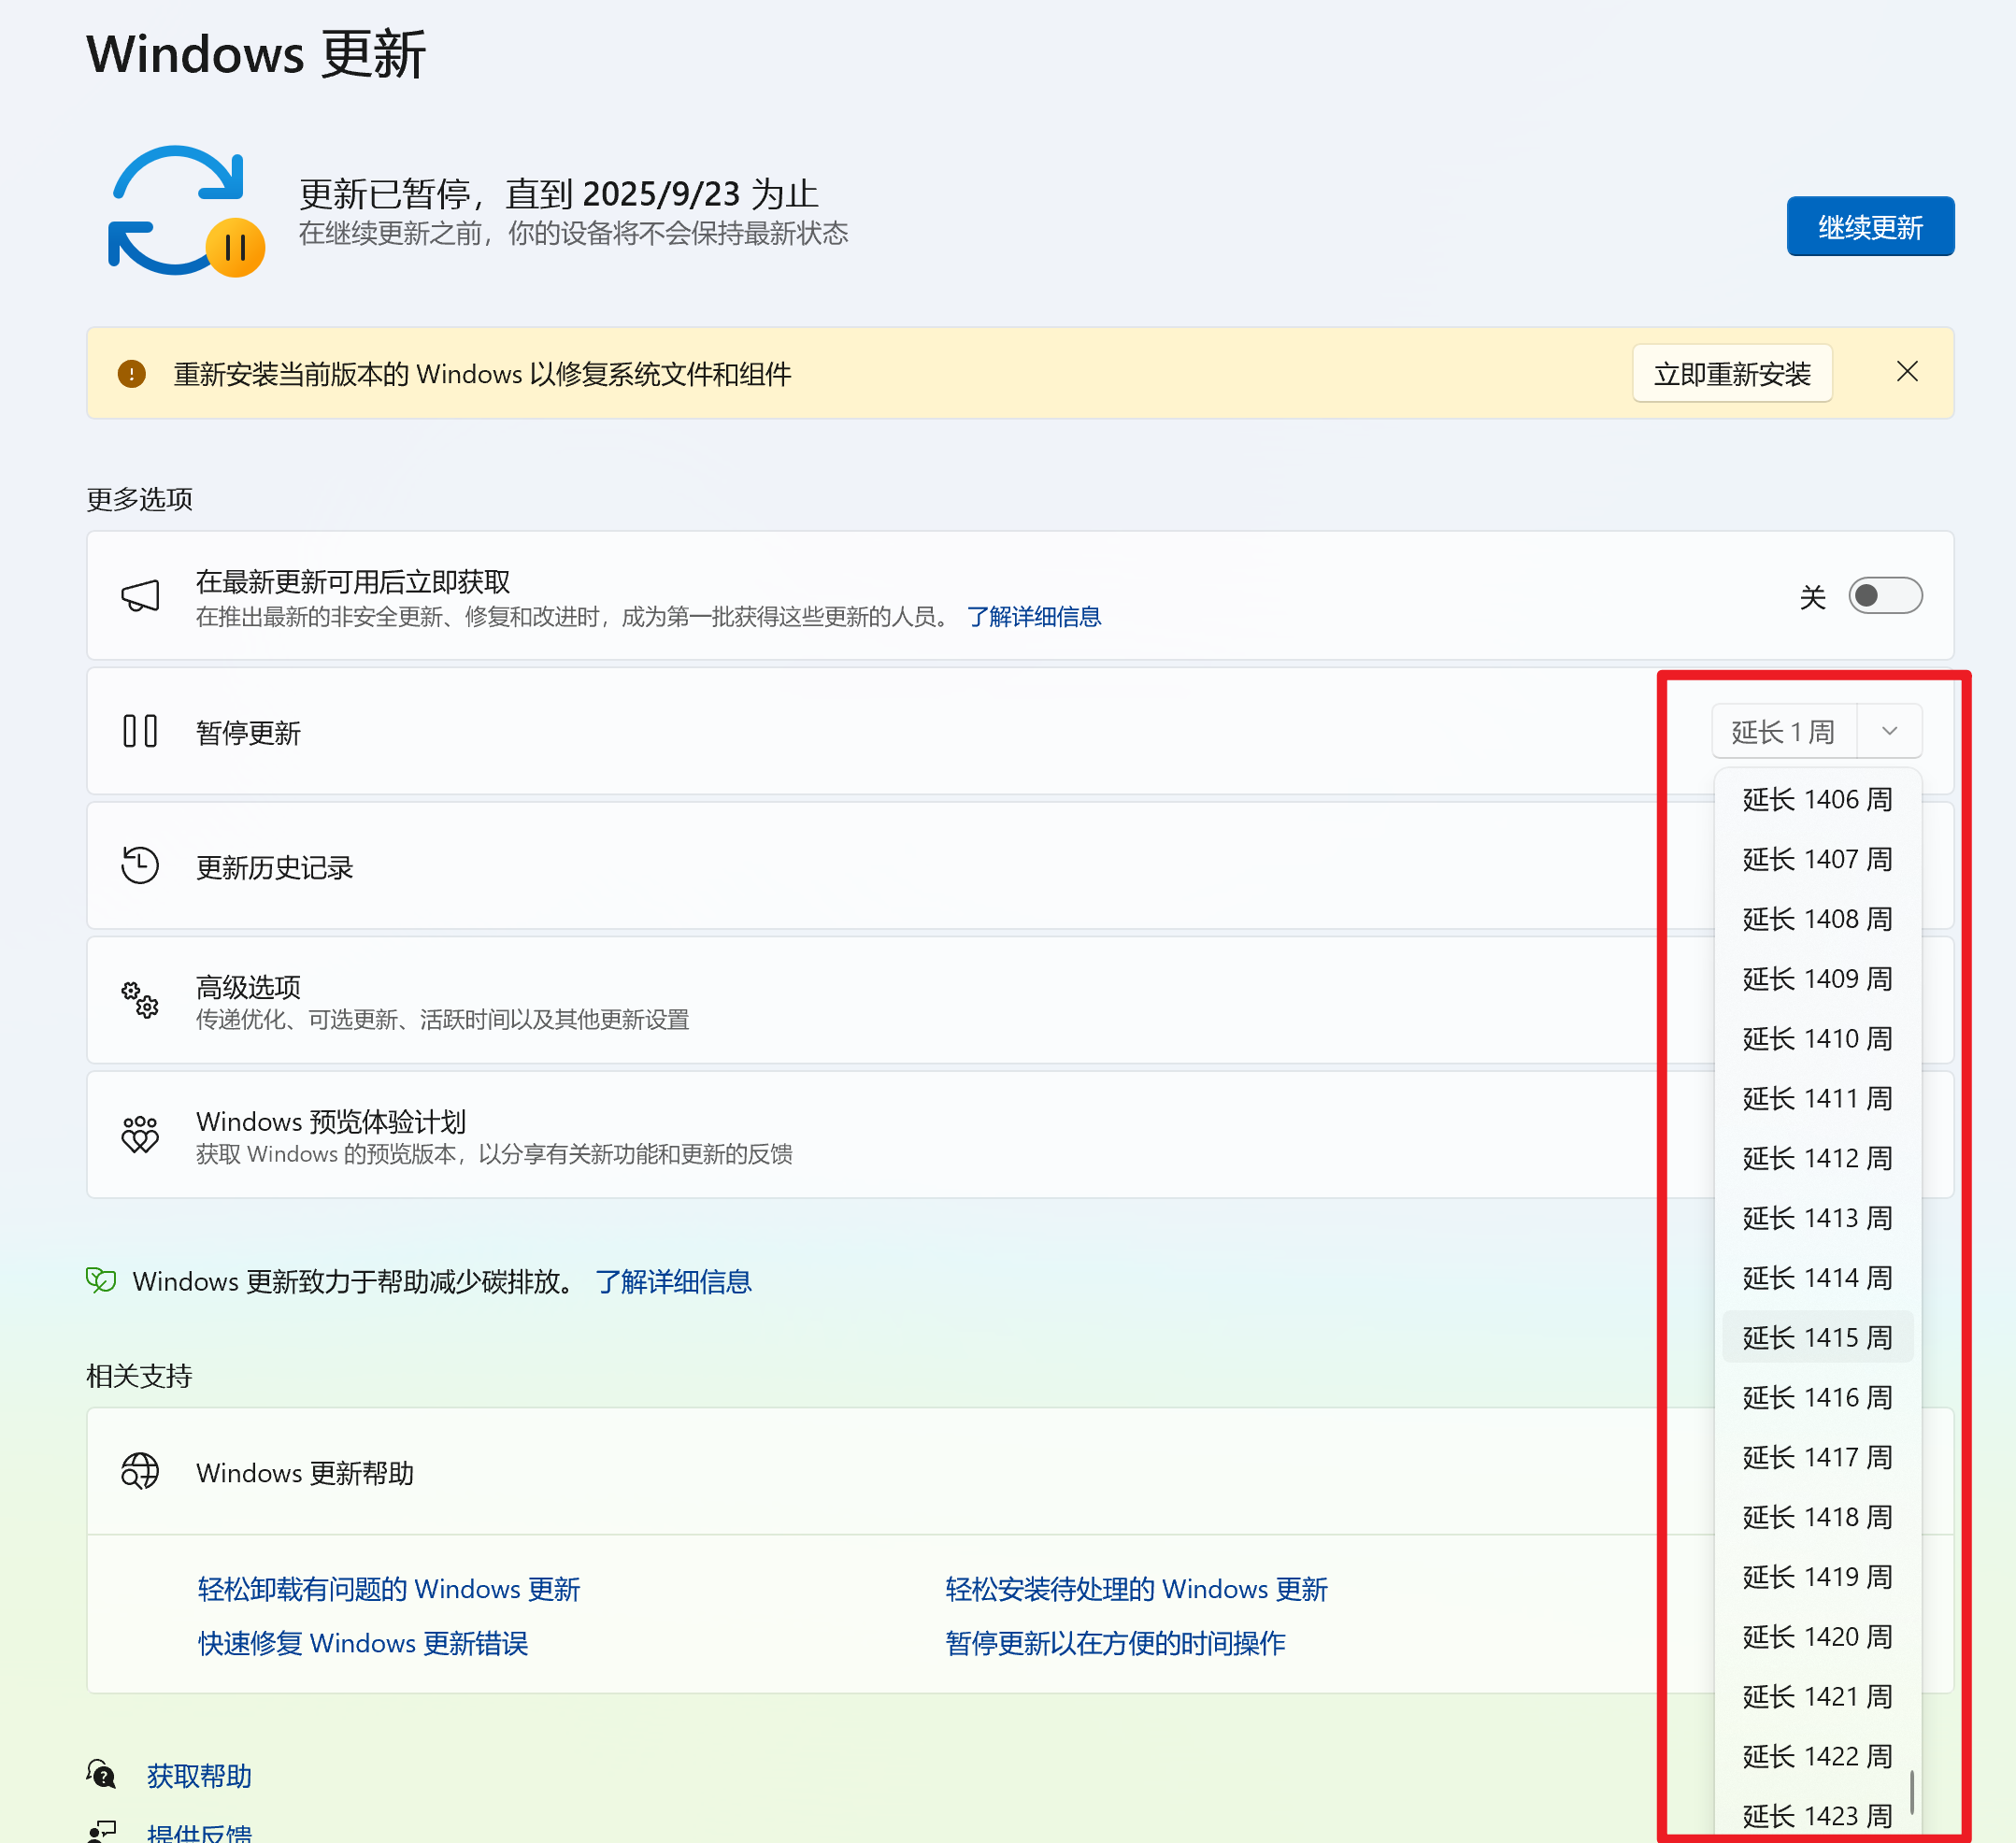Click the dropdown list scrollbar thumb

click(x=1911, y=1791)
